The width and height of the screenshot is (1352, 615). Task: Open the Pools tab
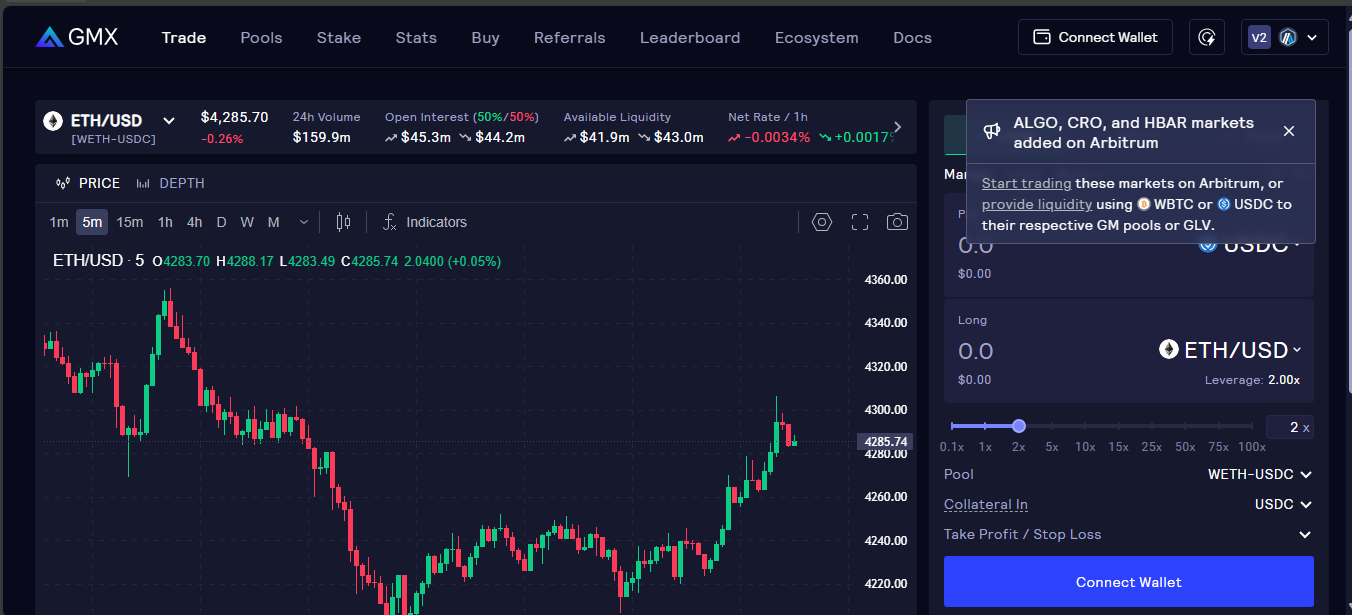(261, 37)
